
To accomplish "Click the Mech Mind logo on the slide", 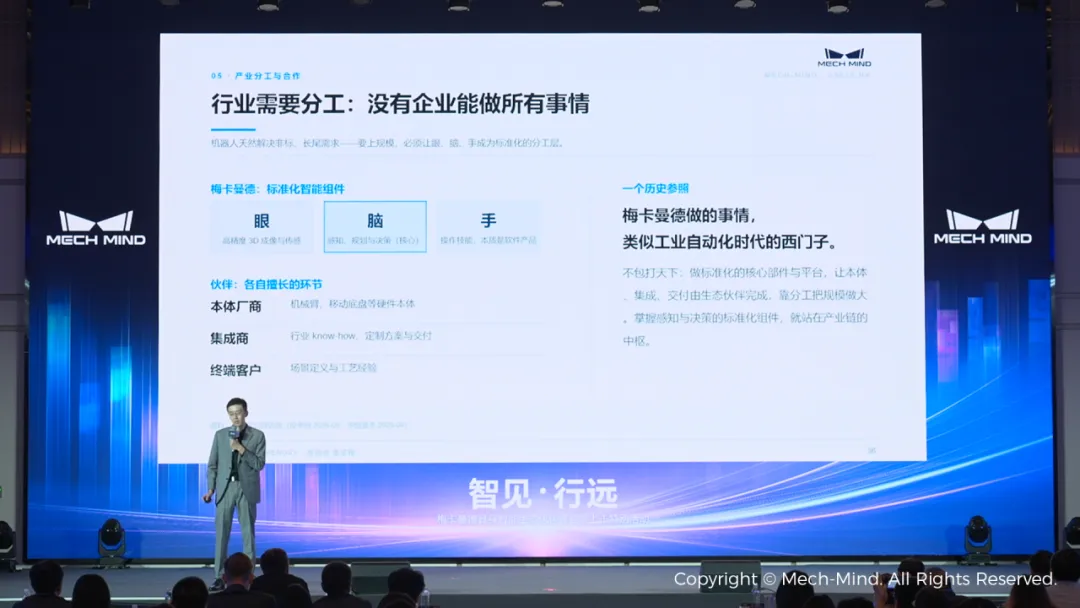I will click(x=844, y=58).
